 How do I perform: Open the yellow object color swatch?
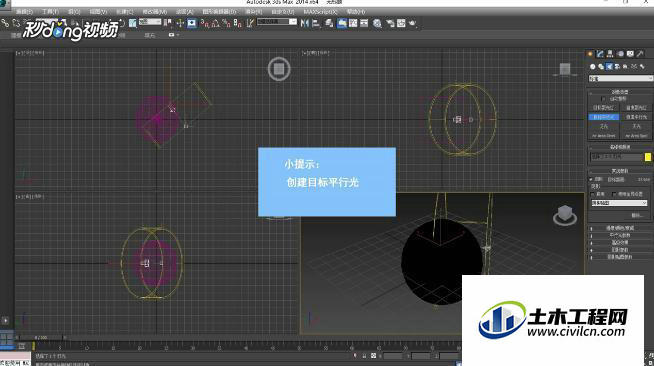[x=648, y=157]
